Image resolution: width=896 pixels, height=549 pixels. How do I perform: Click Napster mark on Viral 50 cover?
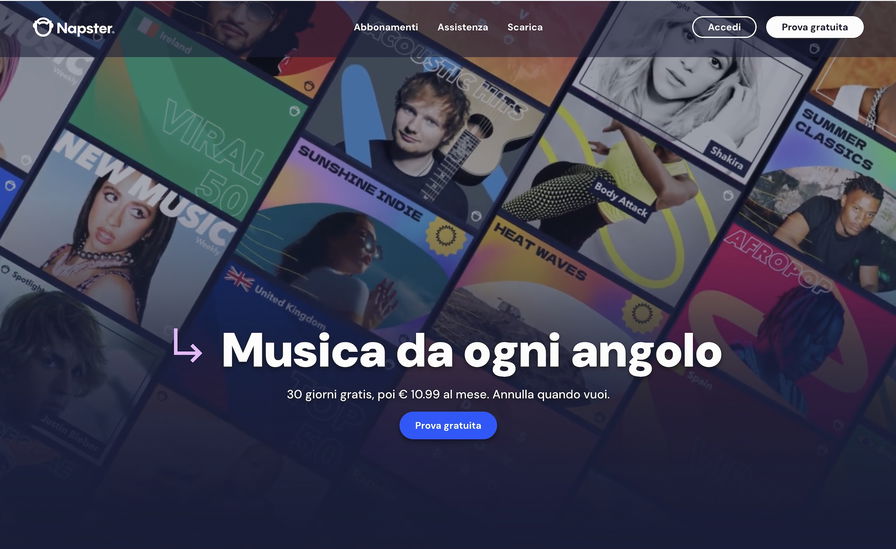[295, 111]
